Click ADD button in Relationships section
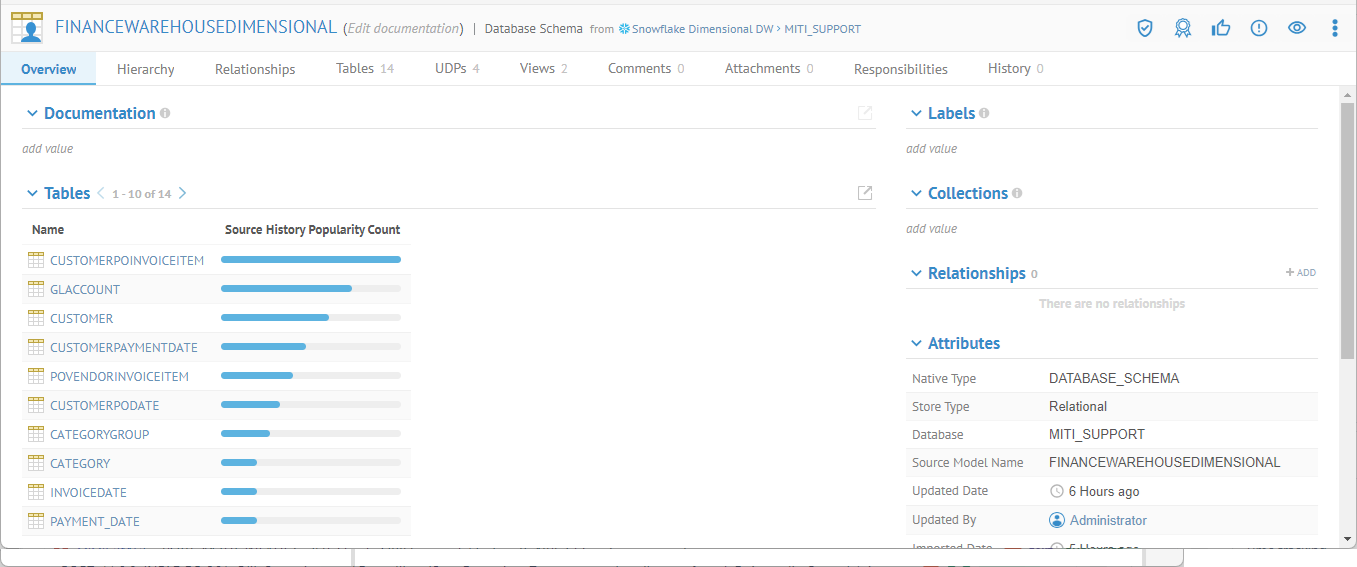Image resolution: width=1357 pixels, height=567 pixels. click(1300, 273)
